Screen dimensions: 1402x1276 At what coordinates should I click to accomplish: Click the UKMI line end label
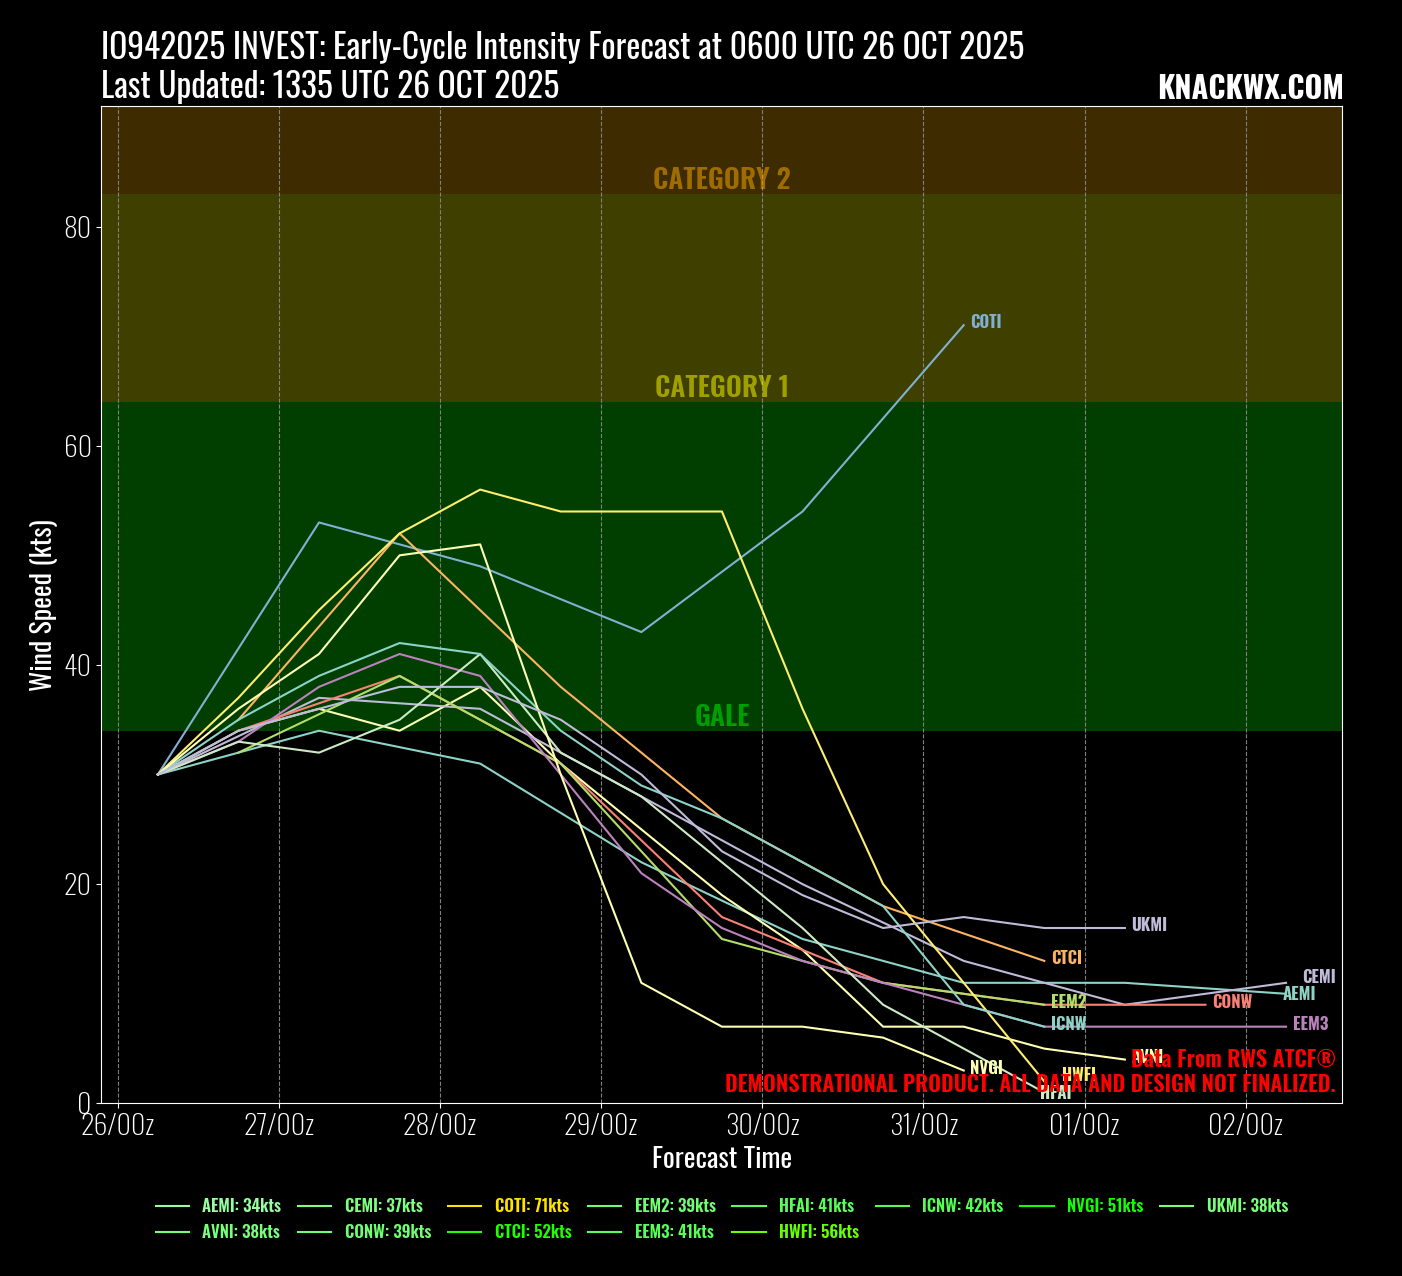1149,925
